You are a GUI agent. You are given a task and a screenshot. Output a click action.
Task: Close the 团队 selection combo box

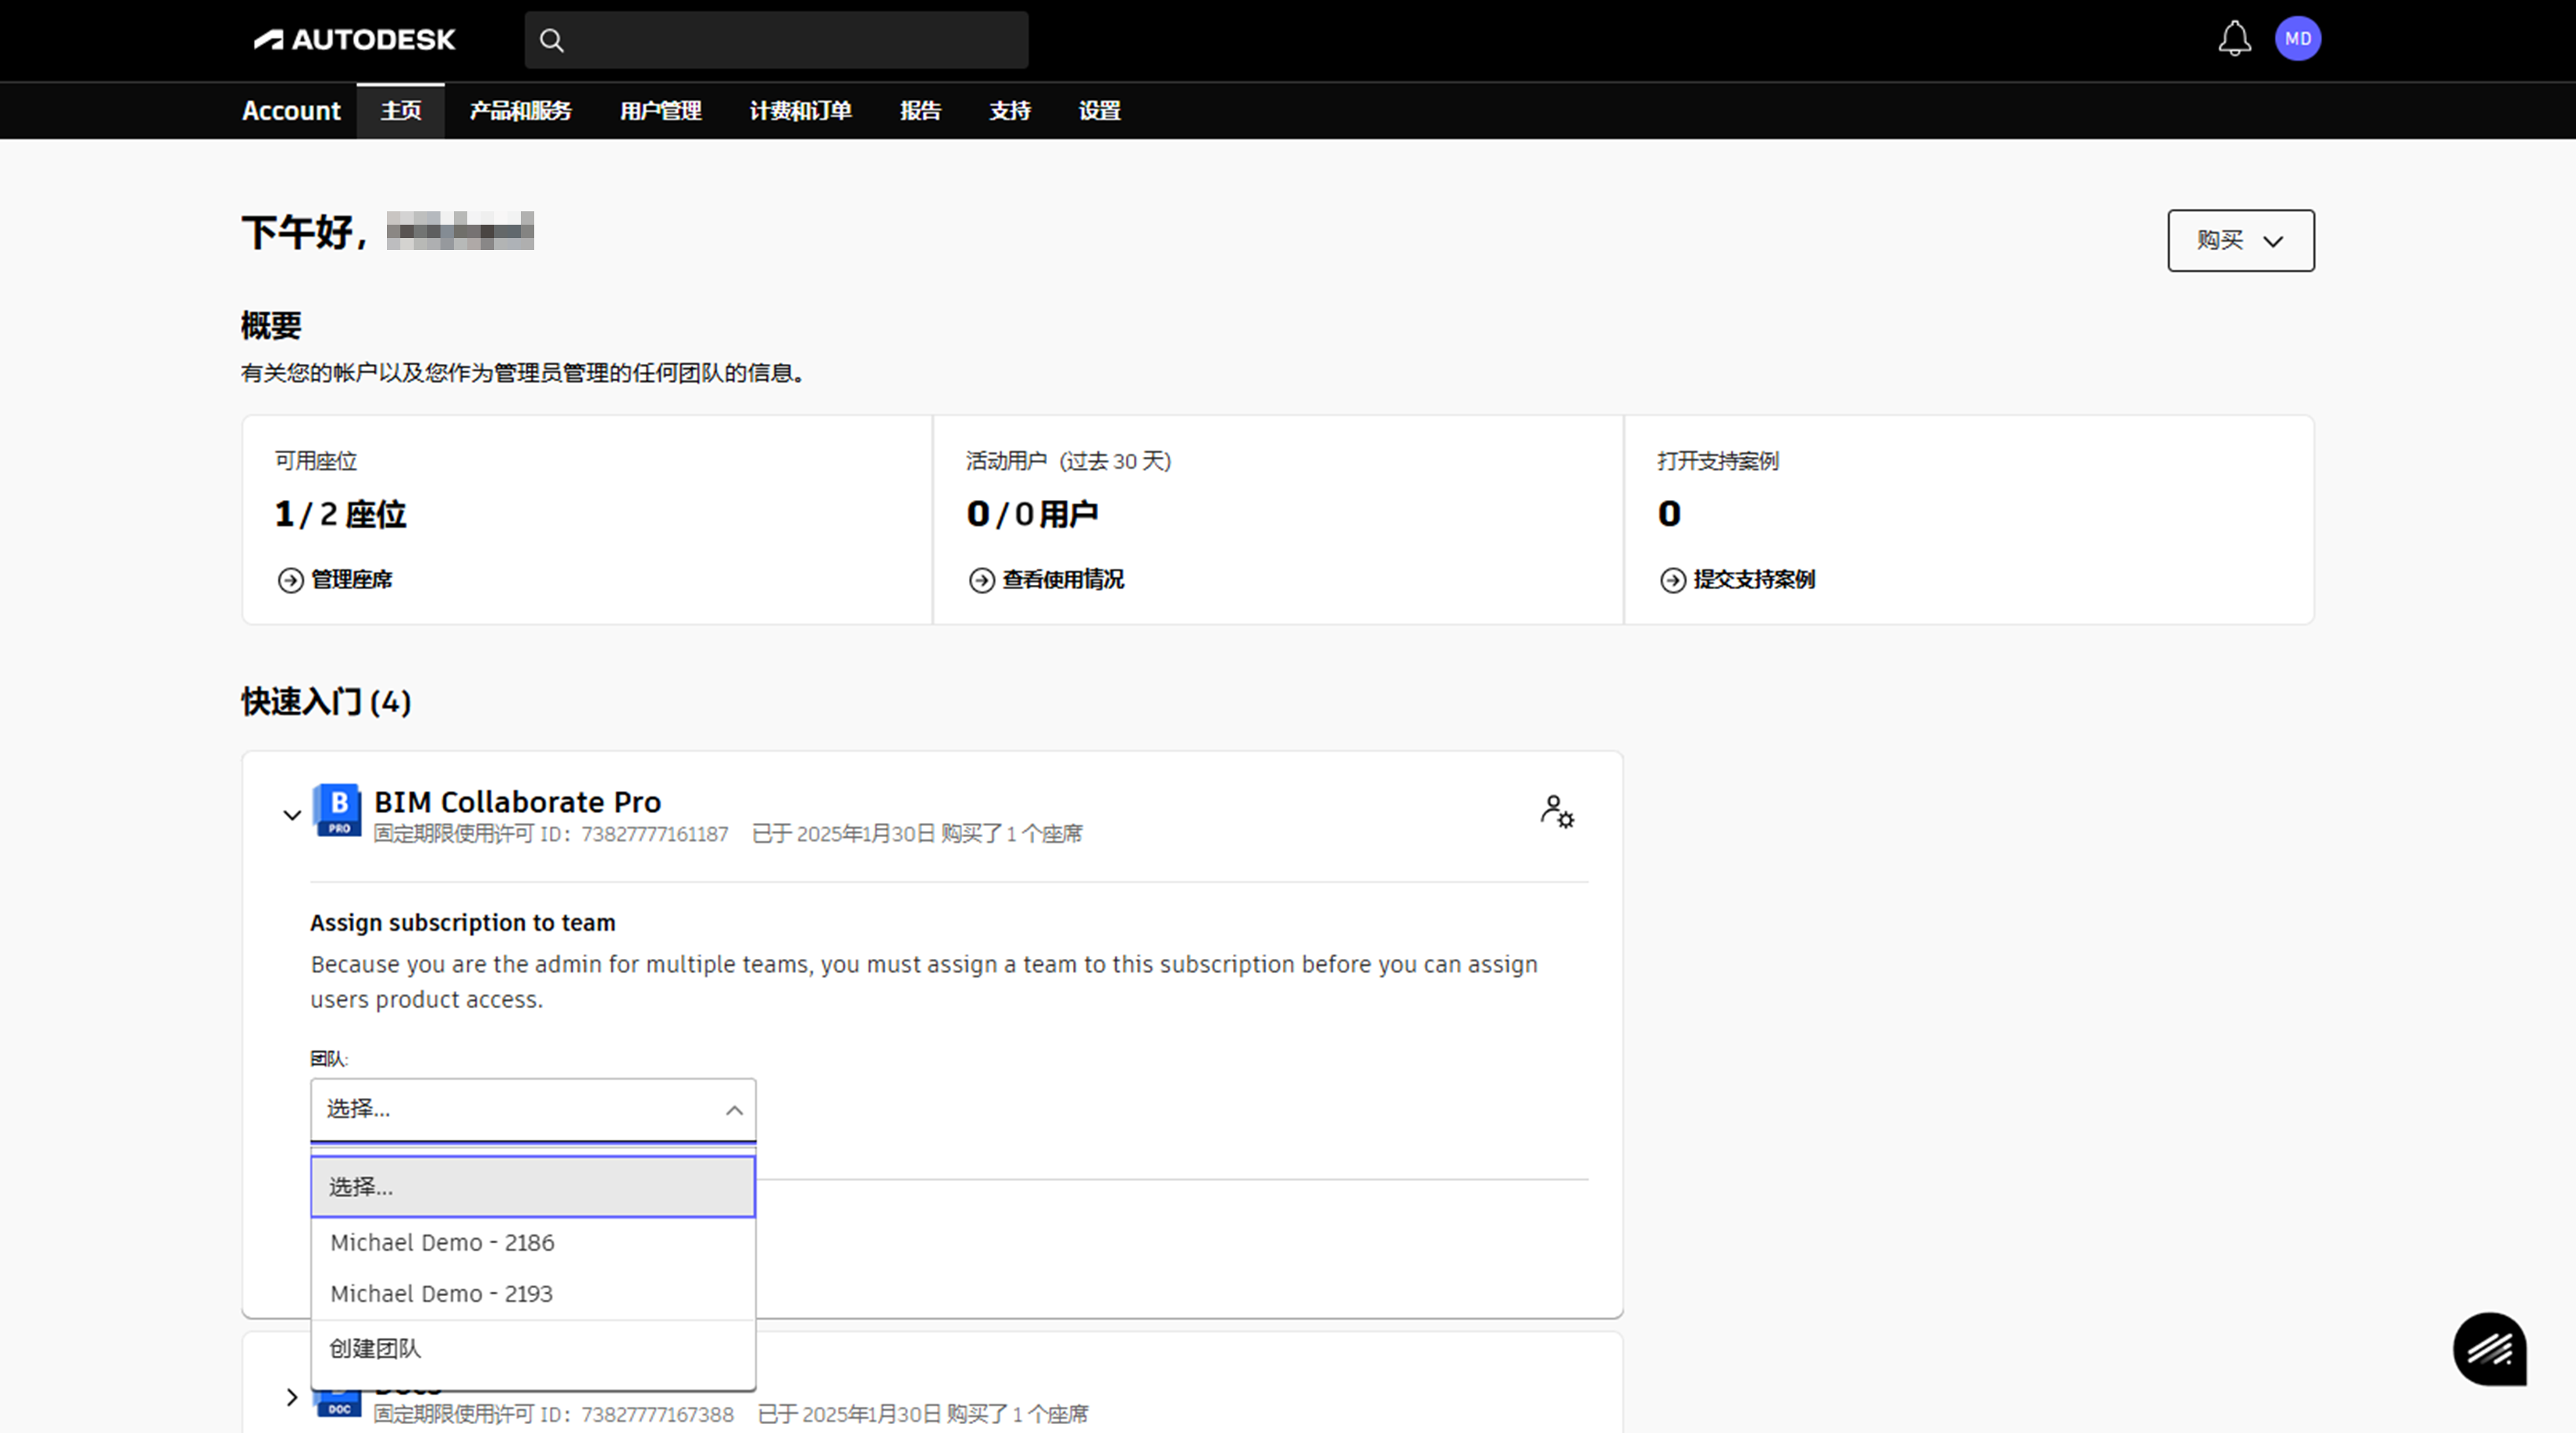coord(734,1110)
